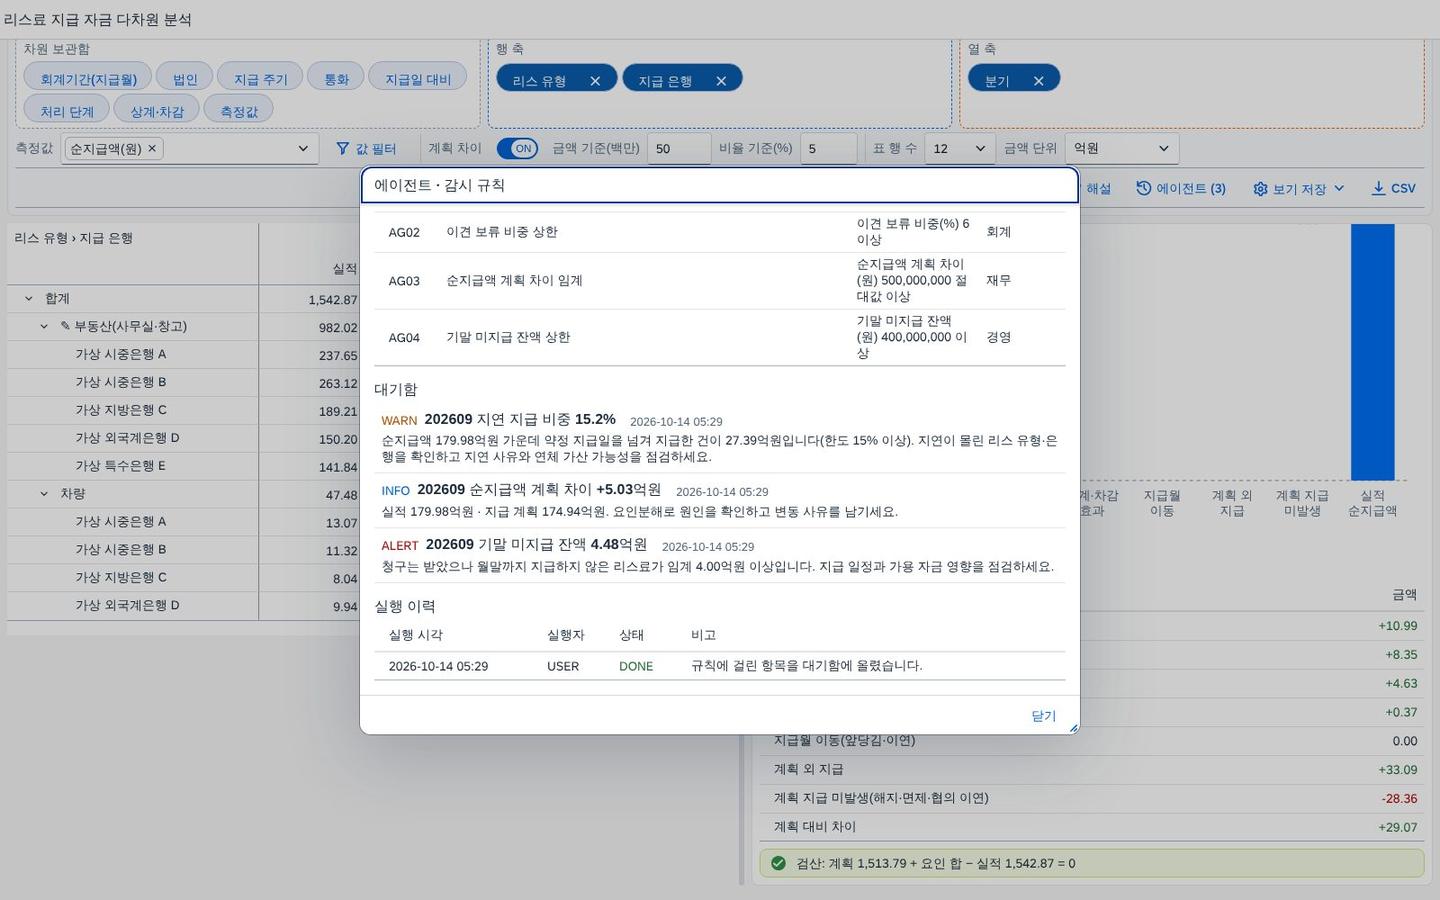Select the 측정값 dimension chip

239,110
